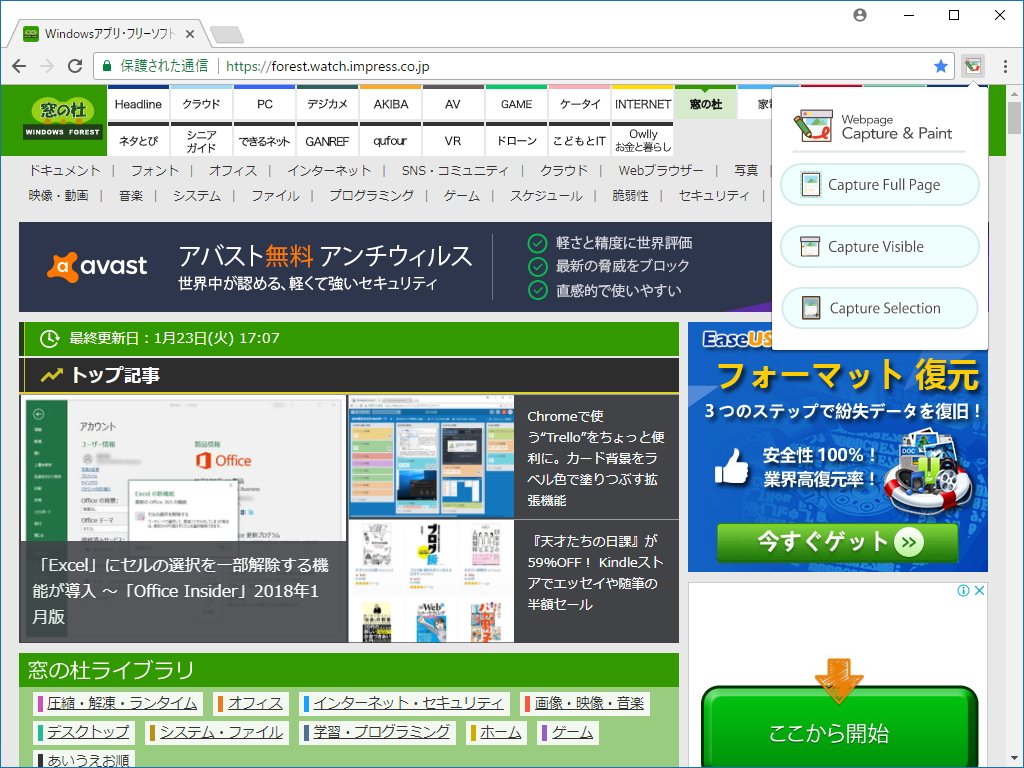Select Capture Visible in the extension popup

pyautogui.click(x=879, y=246)
